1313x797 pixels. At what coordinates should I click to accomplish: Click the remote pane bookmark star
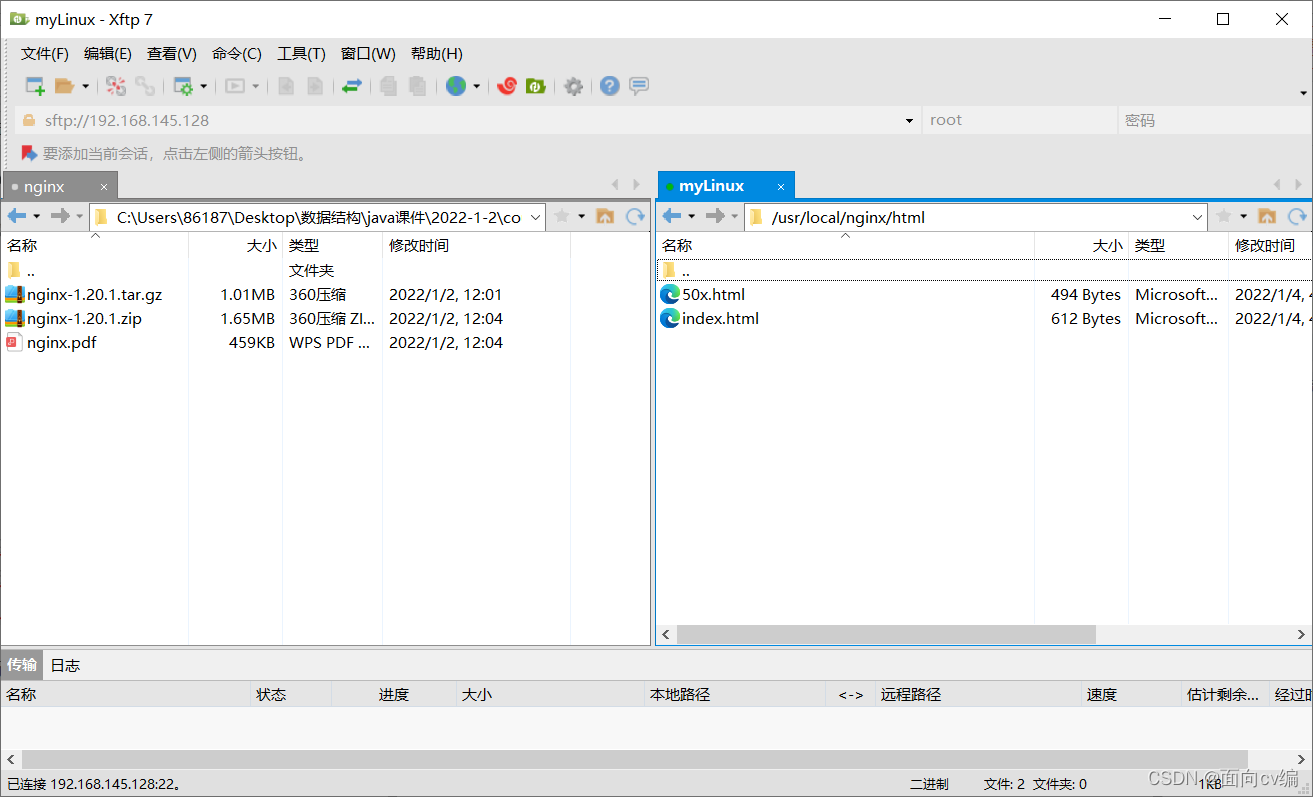(x=1223, y=216)
